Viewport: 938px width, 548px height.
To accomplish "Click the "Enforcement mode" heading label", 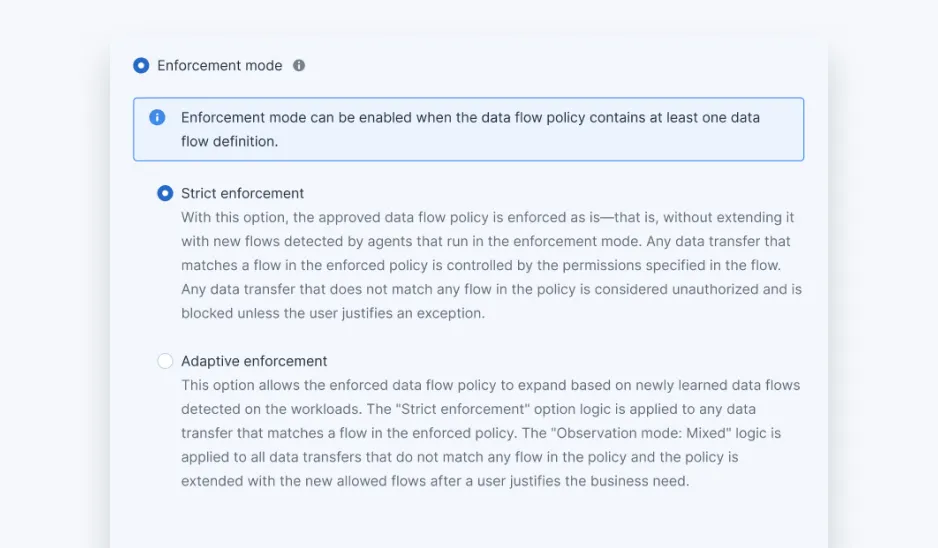I will [x=219, y=66].
